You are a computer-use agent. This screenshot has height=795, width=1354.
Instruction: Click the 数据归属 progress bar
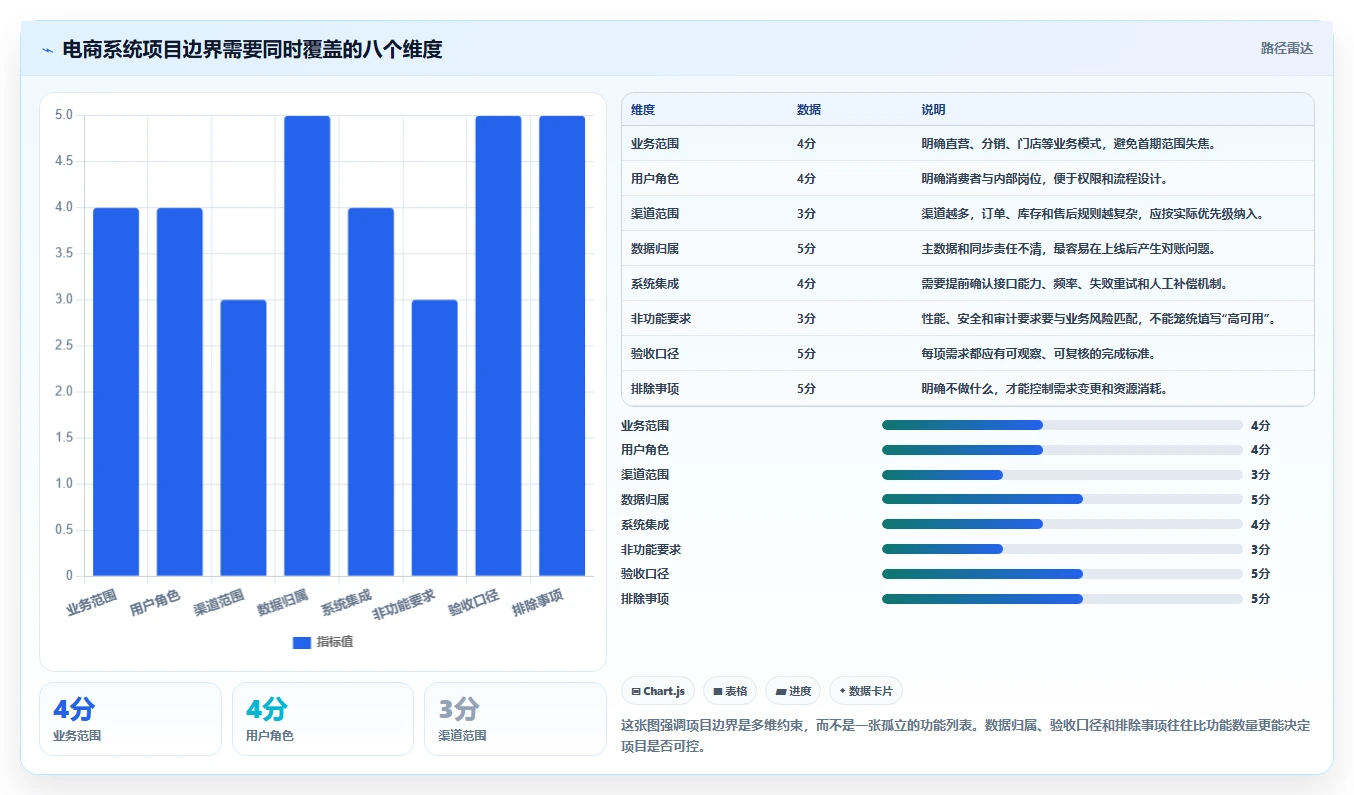pyautogui.click(x=1062, y=499)
